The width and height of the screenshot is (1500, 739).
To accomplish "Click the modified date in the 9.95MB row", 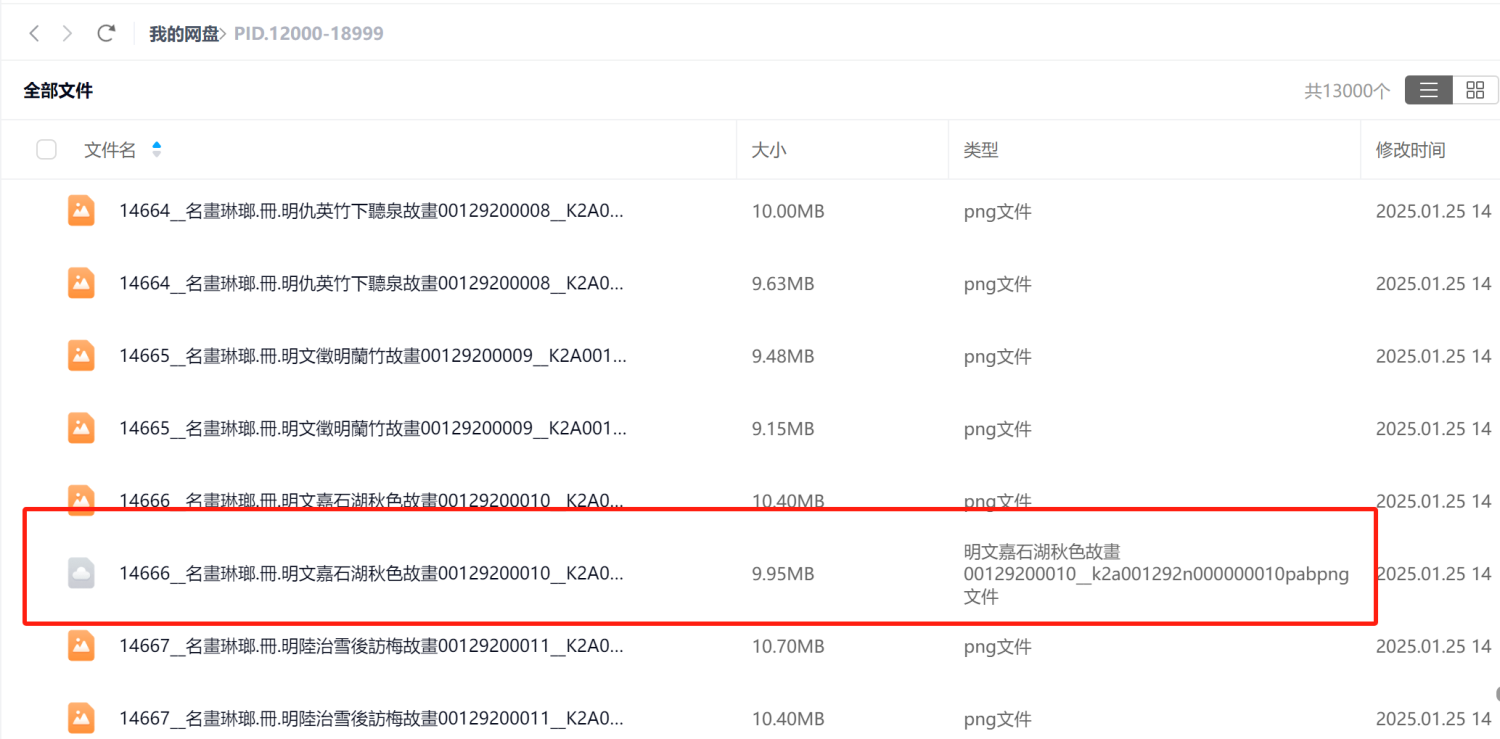I will (x=1434, y=573).
